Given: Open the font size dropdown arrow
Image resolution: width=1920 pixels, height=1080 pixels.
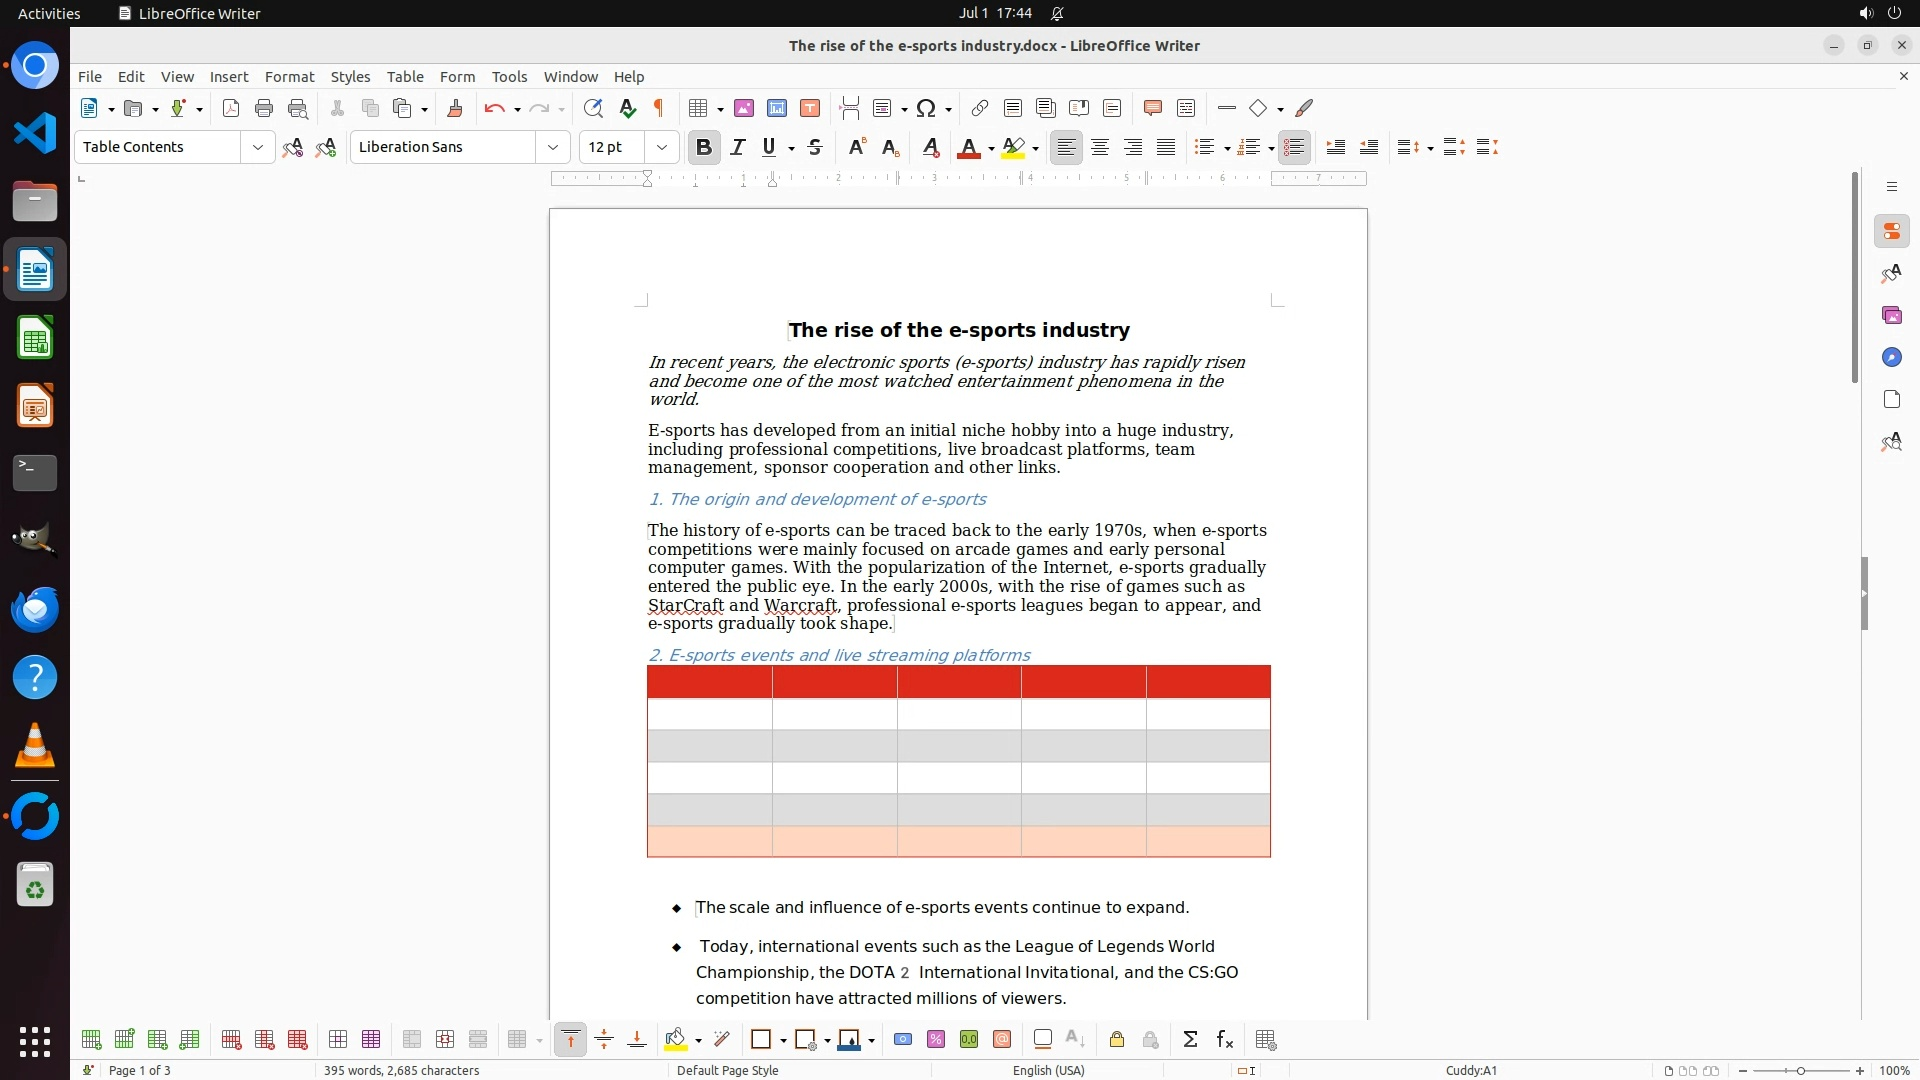Looking at the screenshot, I should point(662,148).
